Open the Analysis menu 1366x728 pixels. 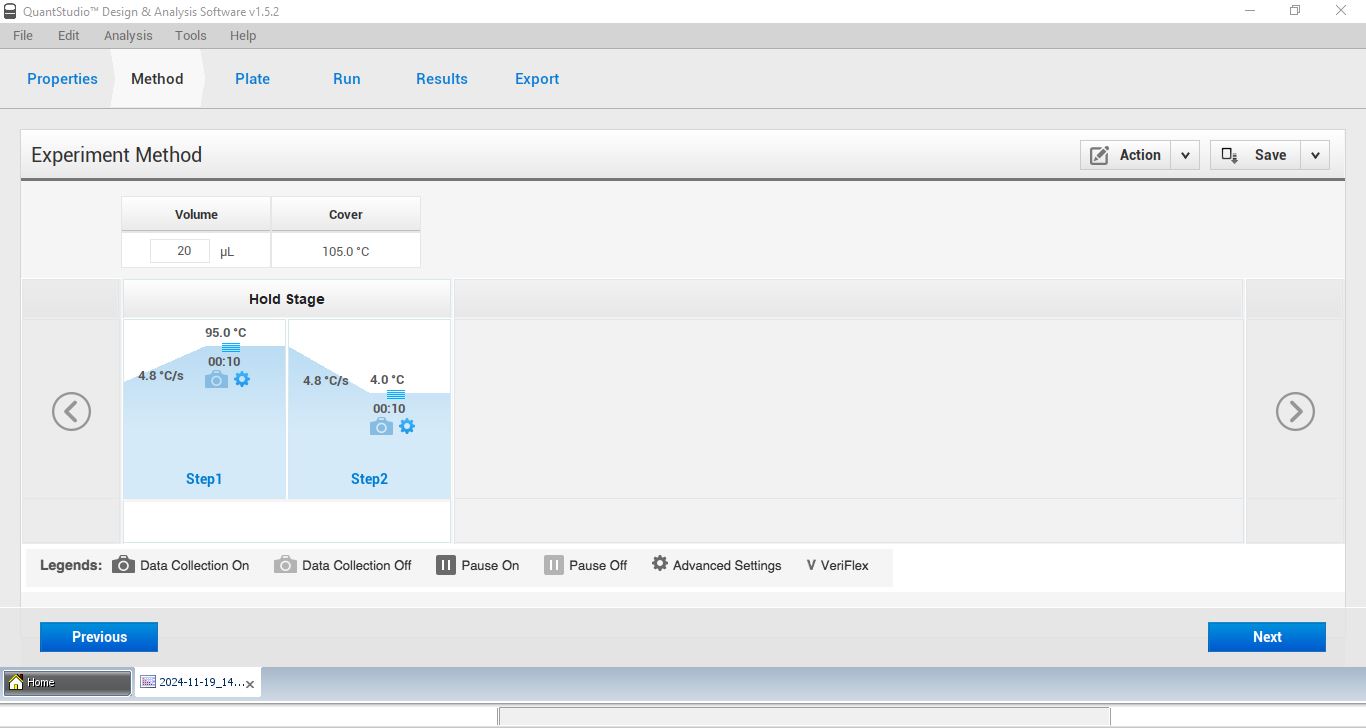(x=128, y=35)
